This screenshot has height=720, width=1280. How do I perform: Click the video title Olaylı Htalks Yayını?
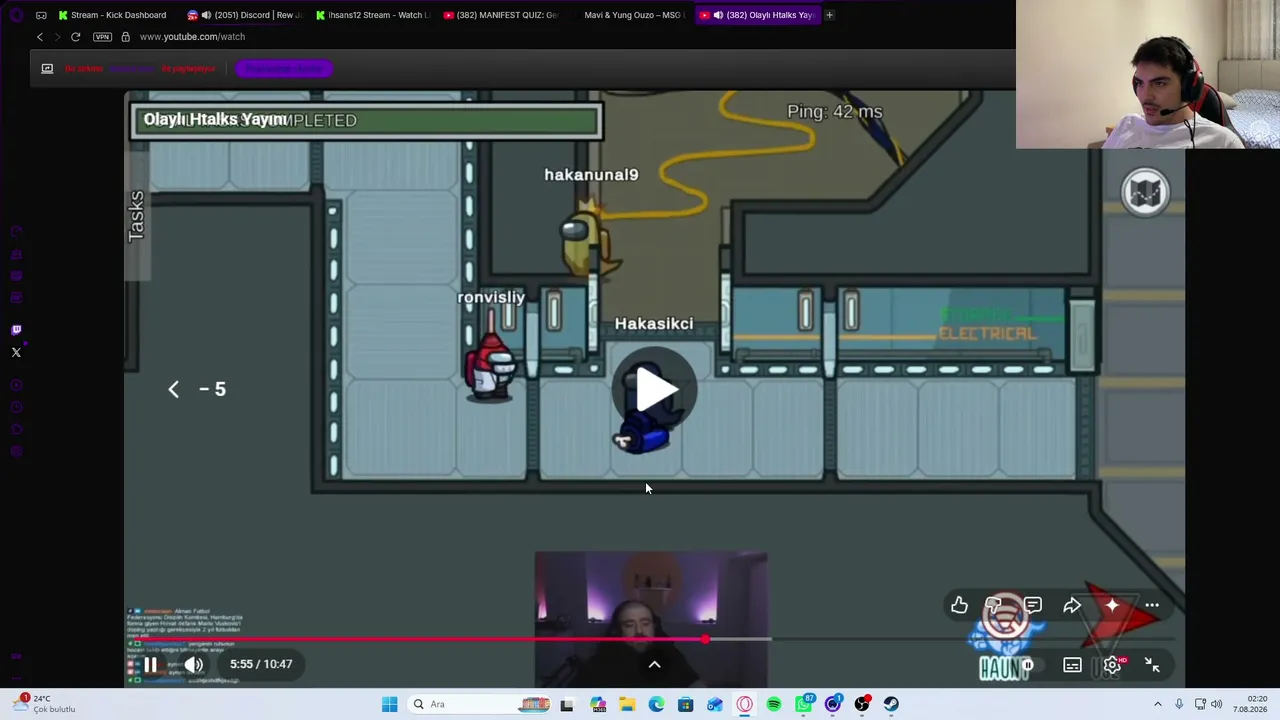[x=215, y=119]
